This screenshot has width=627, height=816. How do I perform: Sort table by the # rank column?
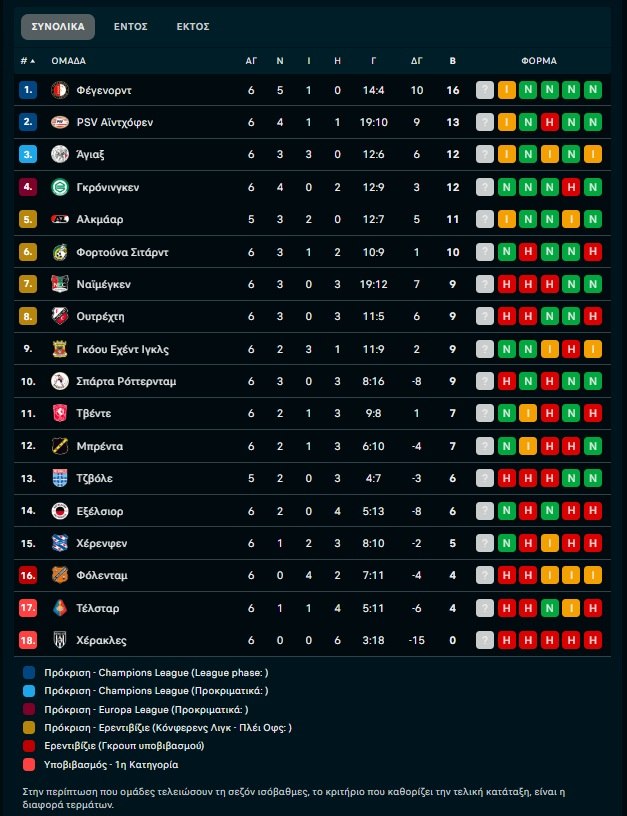(26, 61)
